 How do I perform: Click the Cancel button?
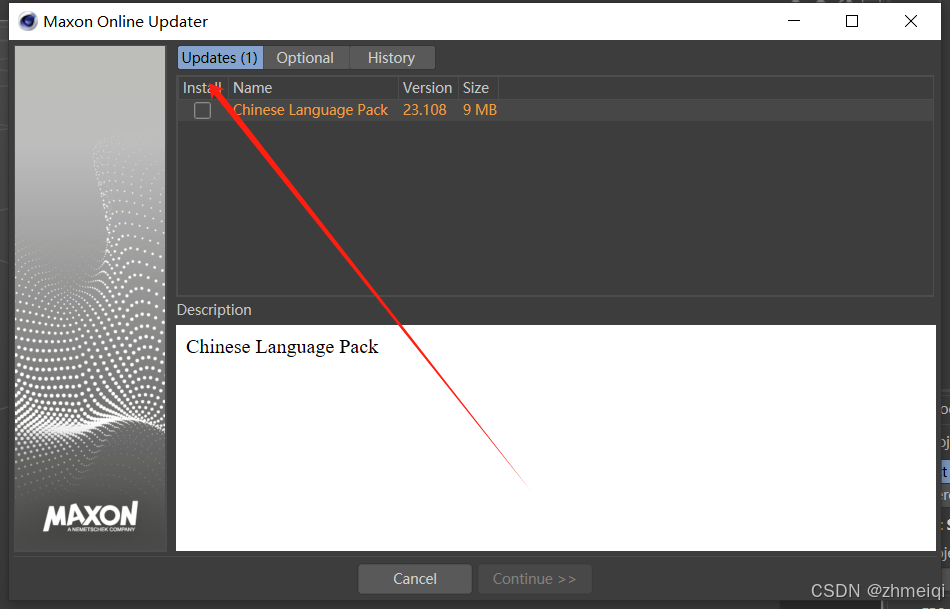coord(415,579)
